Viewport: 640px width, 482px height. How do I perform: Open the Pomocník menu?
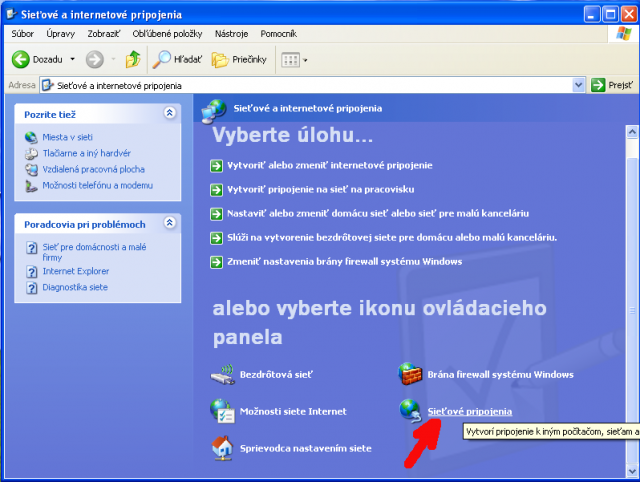click(x=278, y=34)
